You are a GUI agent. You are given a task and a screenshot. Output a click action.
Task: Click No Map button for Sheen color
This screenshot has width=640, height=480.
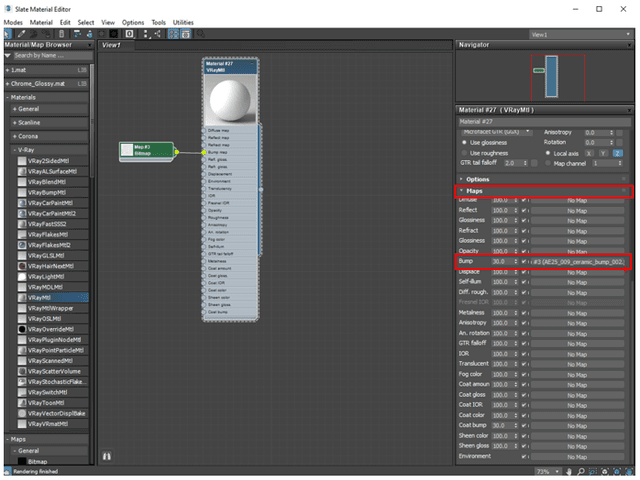point(577,436)
